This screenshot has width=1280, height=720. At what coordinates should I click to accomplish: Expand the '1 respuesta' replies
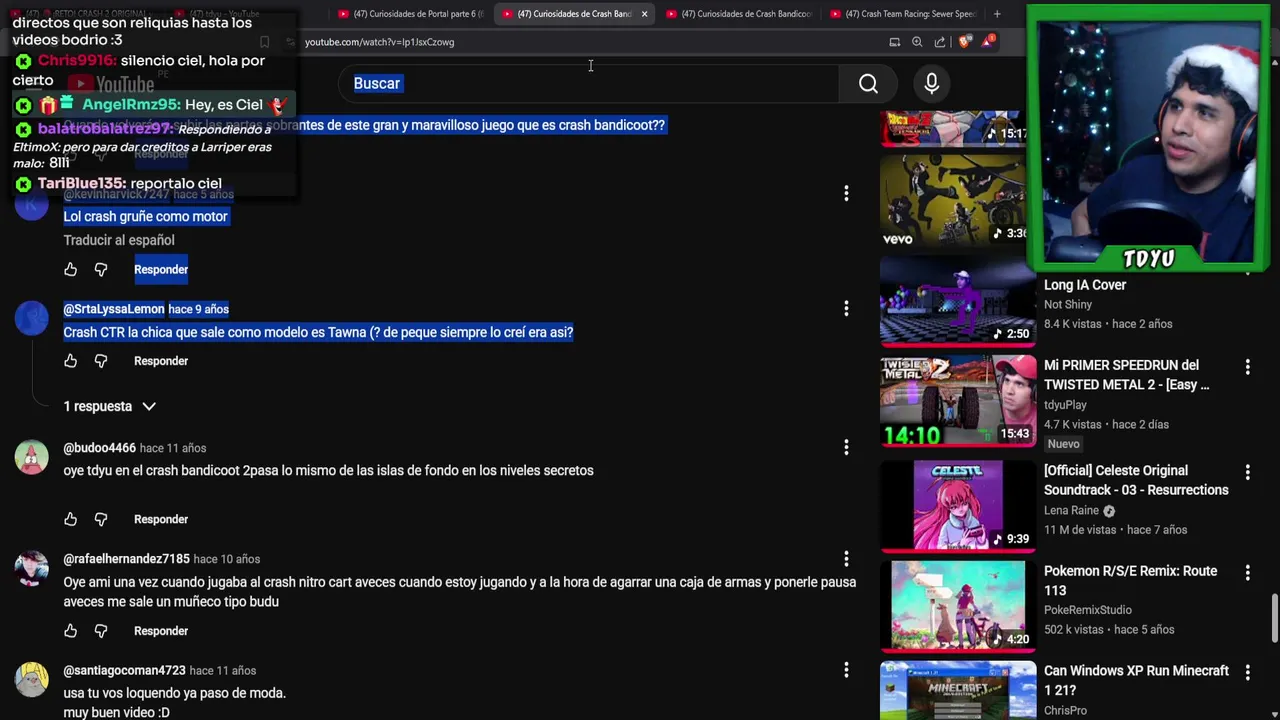tap(110, 406)
